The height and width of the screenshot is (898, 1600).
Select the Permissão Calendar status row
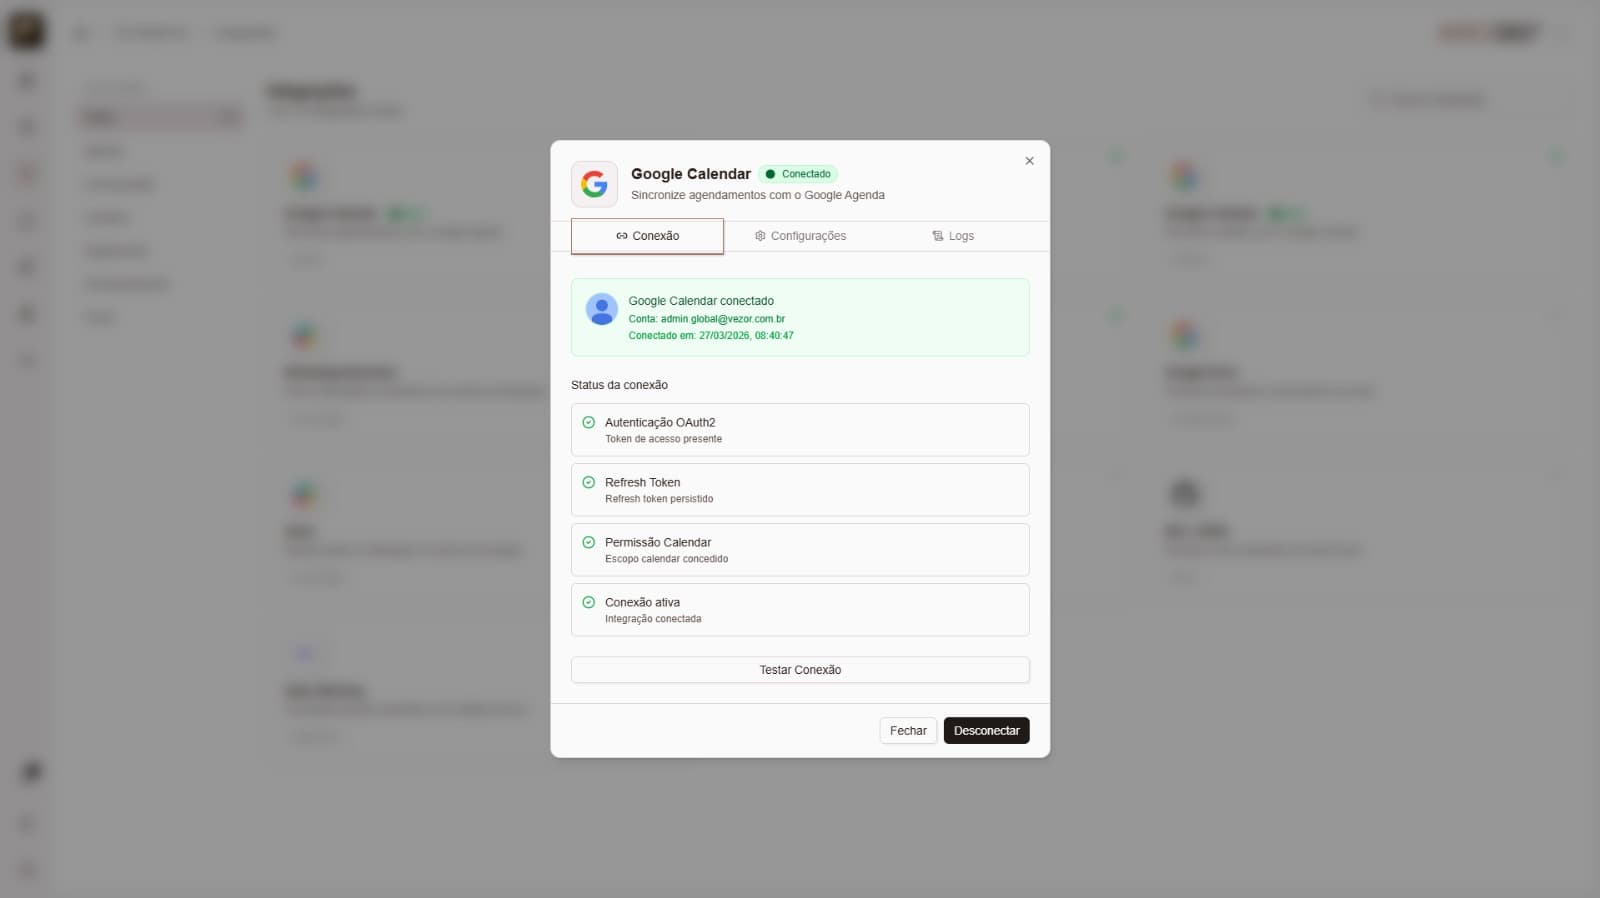pyautogui.click(x=800, y=550)
